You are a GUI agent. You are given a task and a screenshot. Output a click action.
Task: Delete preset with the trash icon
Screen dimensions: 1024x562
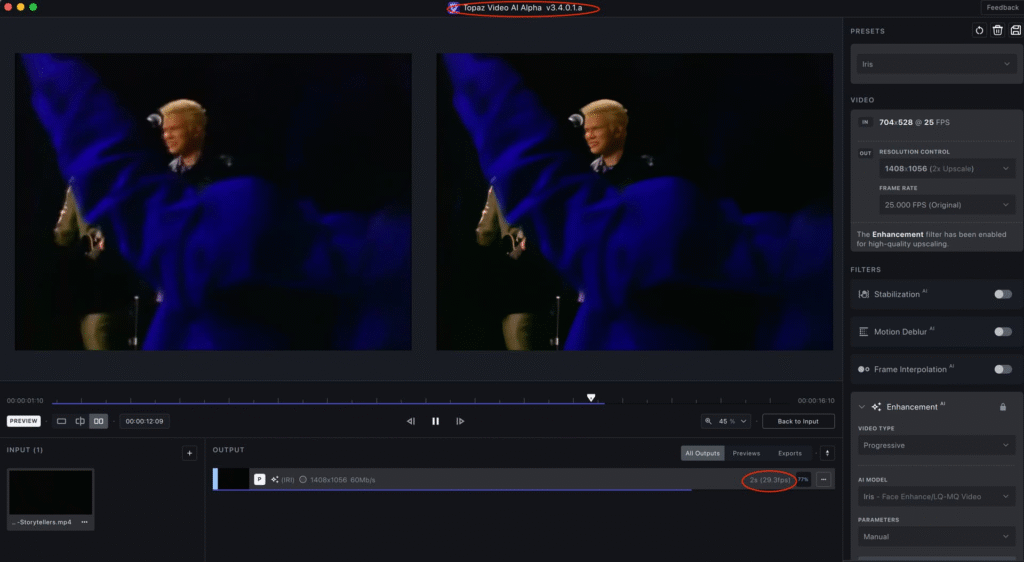(x=997, y=31)
